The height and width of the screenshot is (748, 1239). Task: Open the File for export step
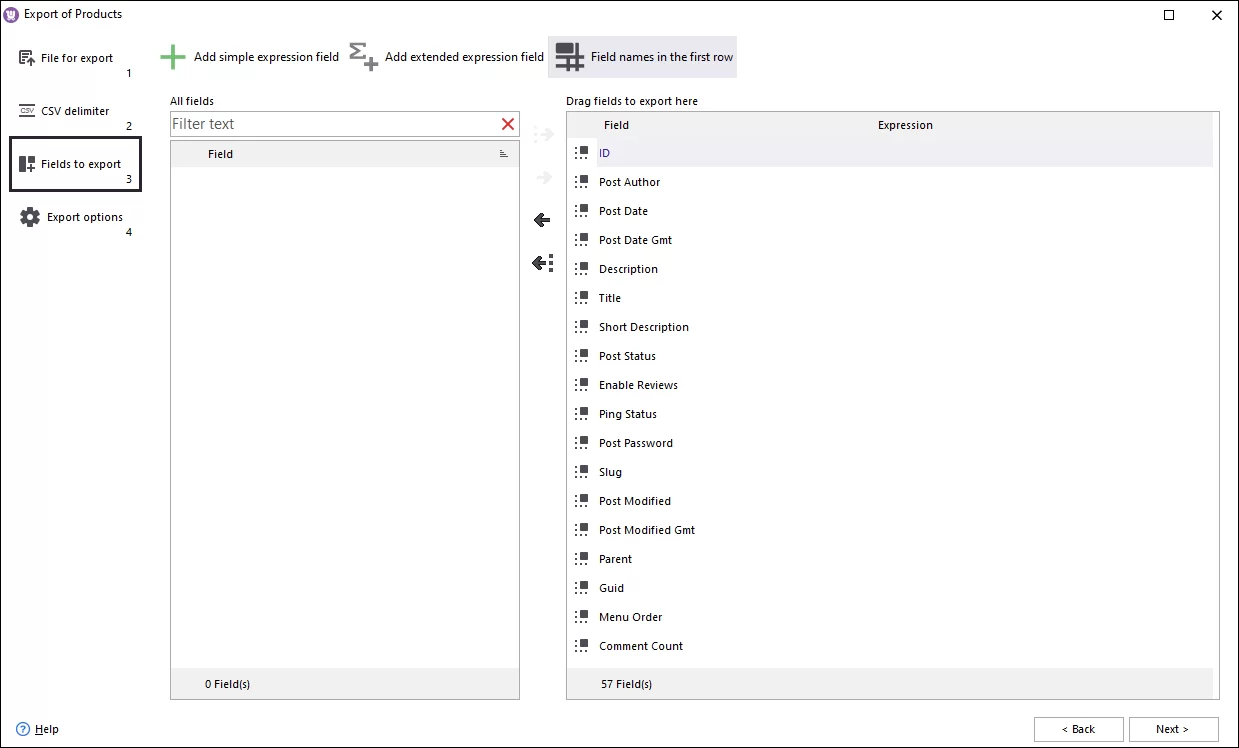pos(76,58)
